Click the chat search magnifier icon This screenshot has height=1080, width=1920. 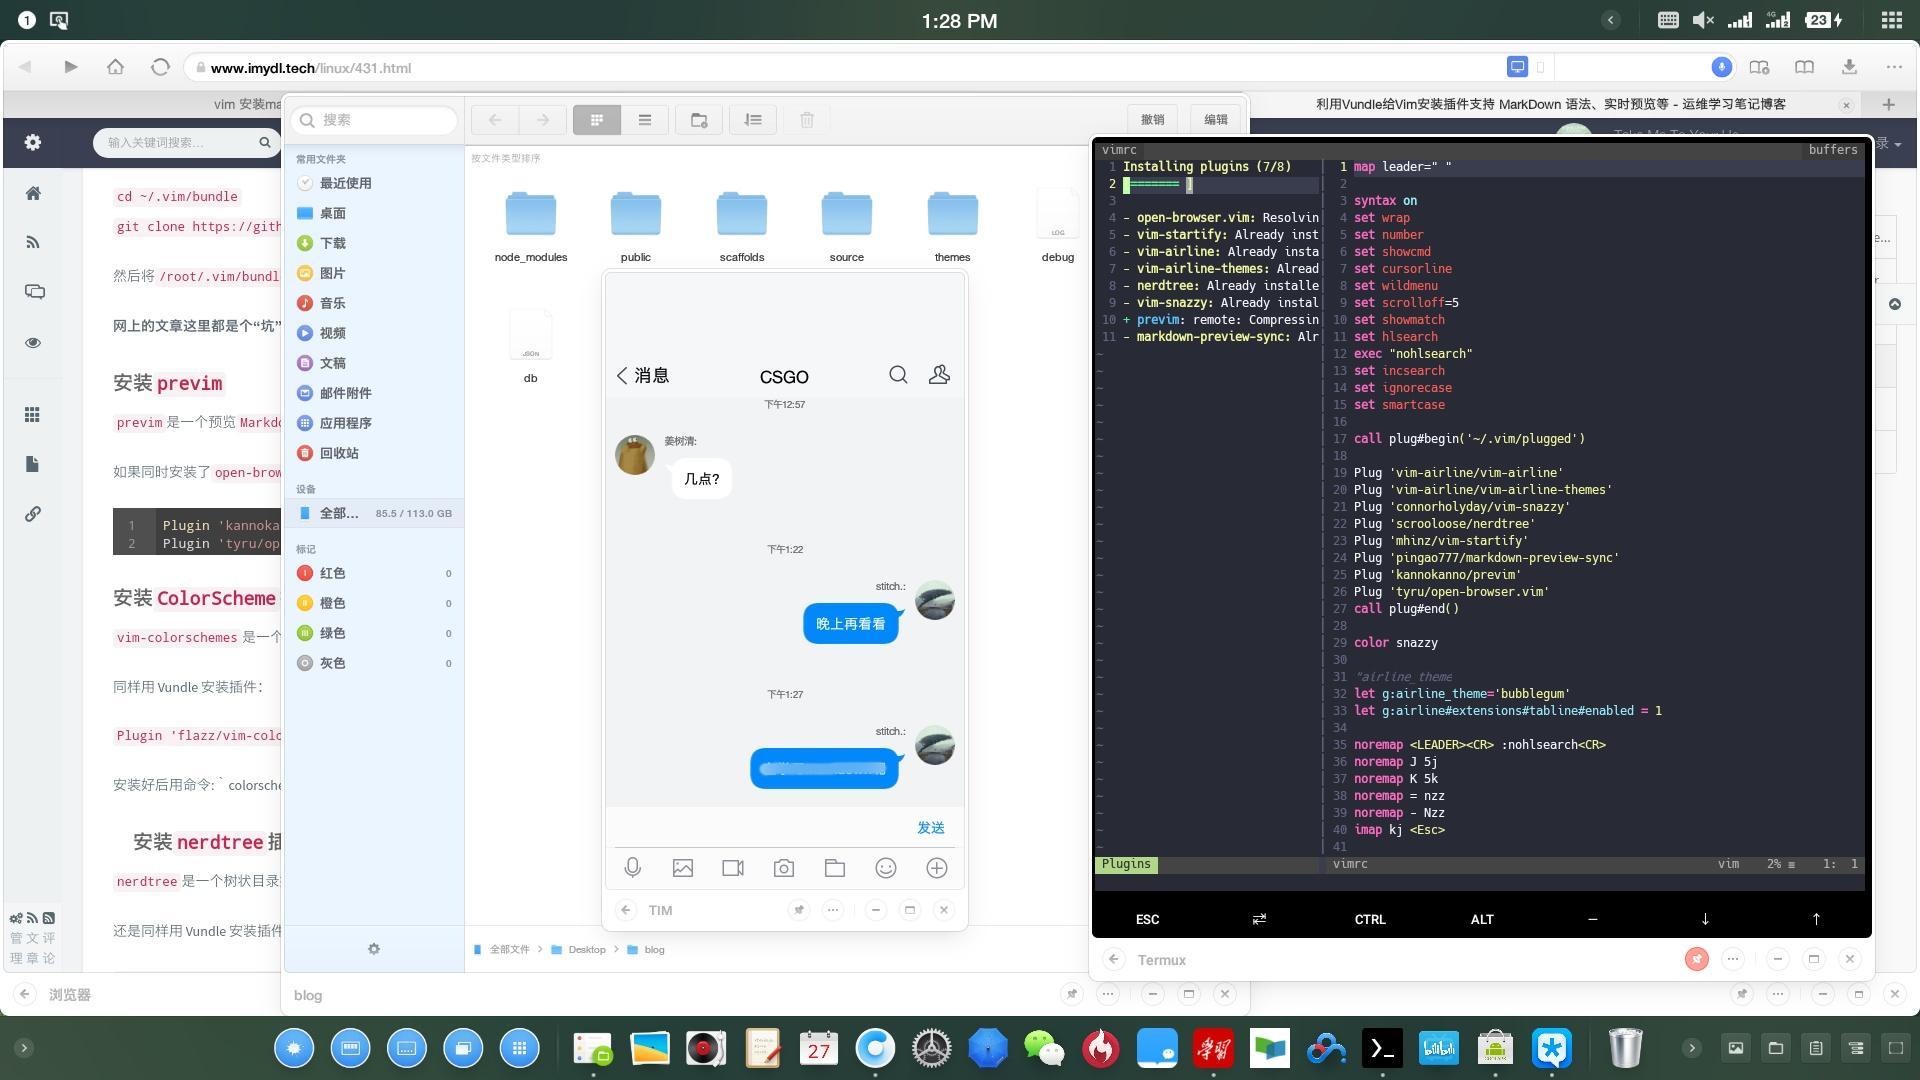pyautogui.click(x=898, y=375)
